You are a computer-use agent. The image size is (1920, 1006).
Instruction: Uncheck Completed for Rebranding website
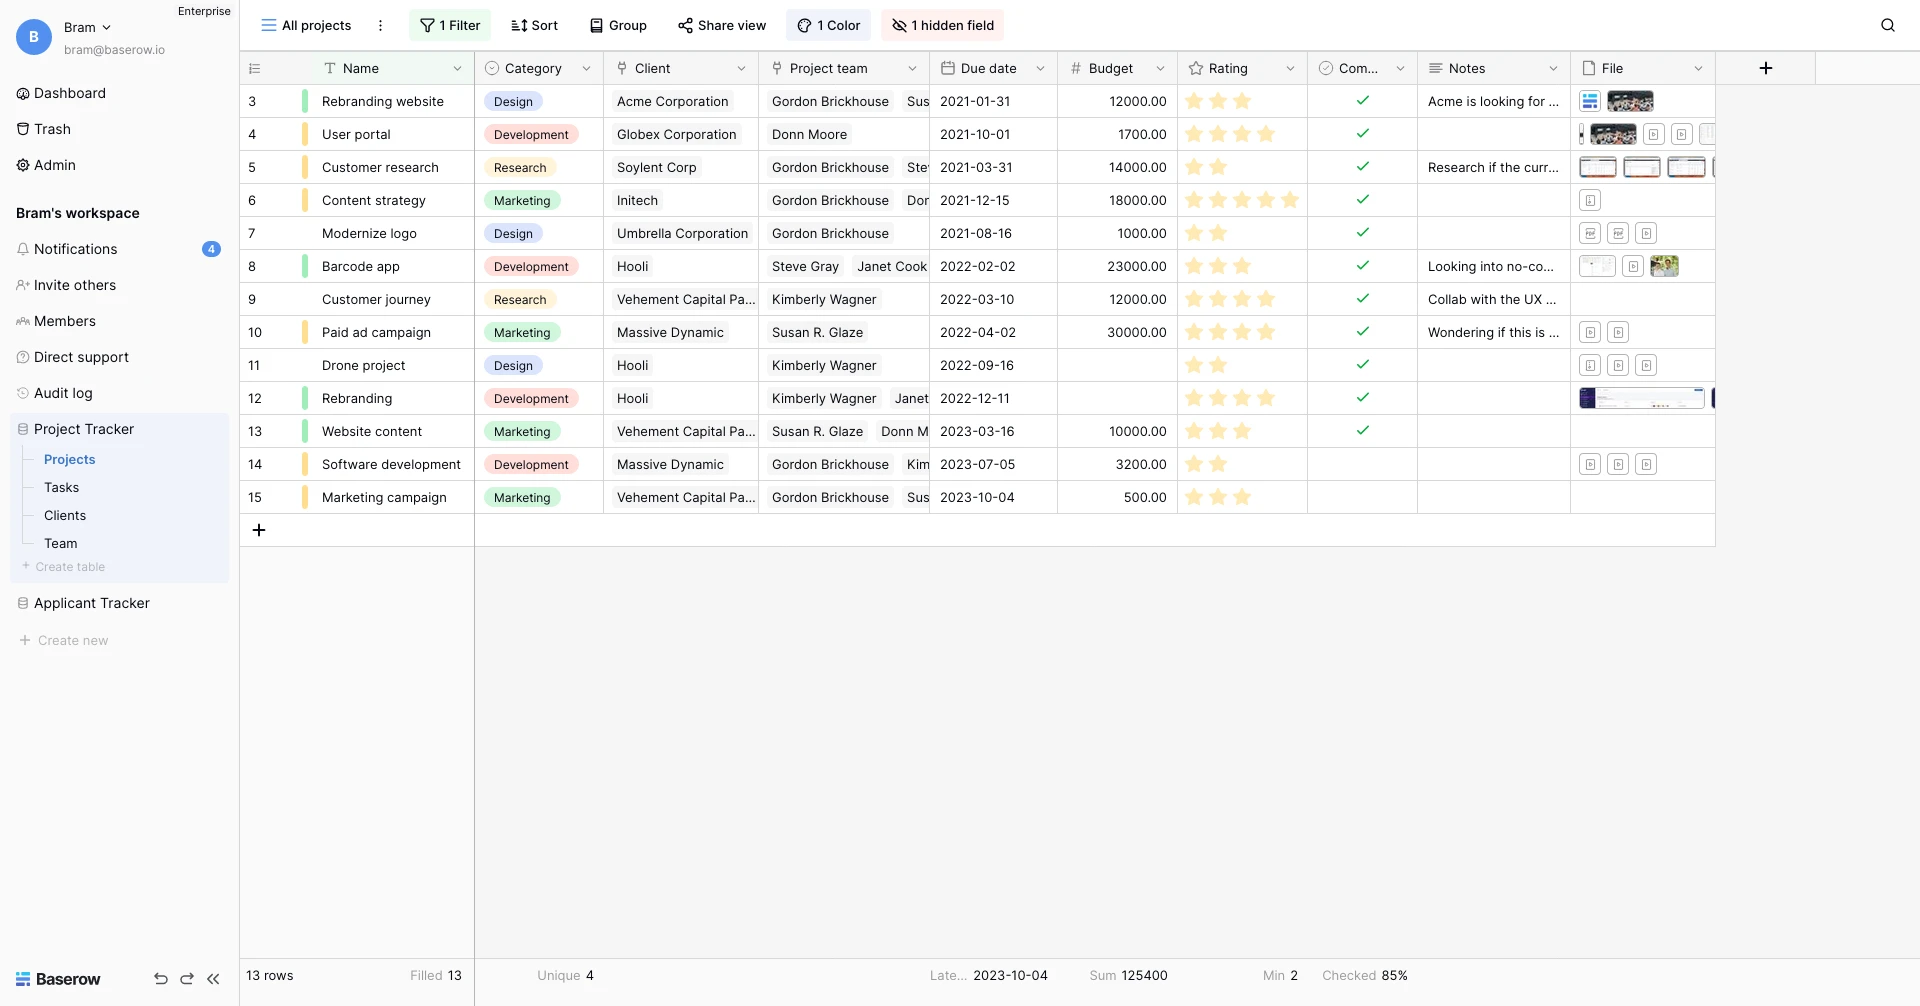[x=1362, y=101]
